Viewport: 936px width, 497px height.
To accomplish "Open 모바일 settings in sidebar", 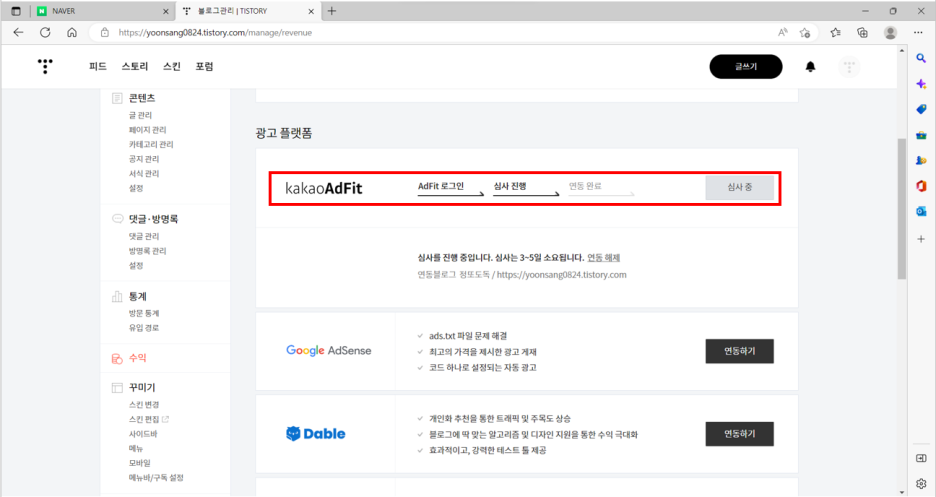I will pos(140,463).
